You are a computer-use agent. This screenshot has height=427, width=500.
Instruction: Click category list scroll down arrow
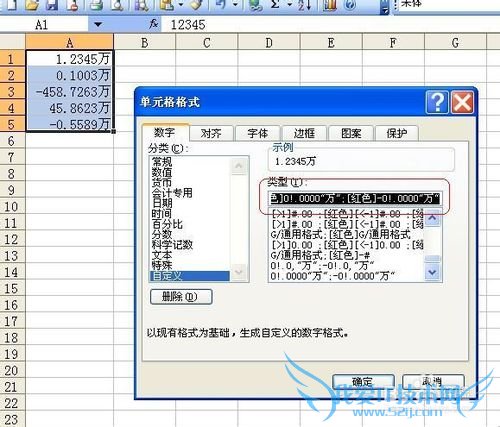click(239, 272)
